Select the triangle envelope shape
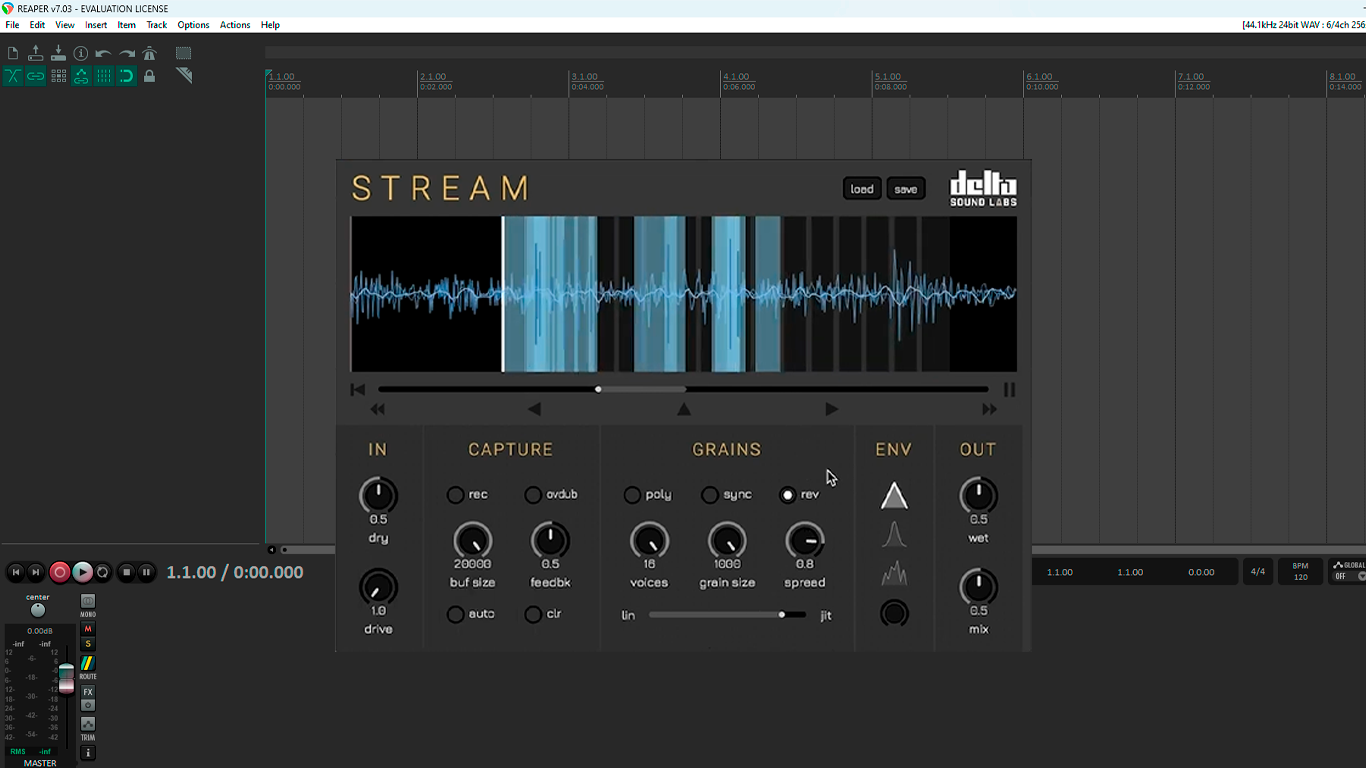The width and height of the screenshot is (1366, 768). 894,496
